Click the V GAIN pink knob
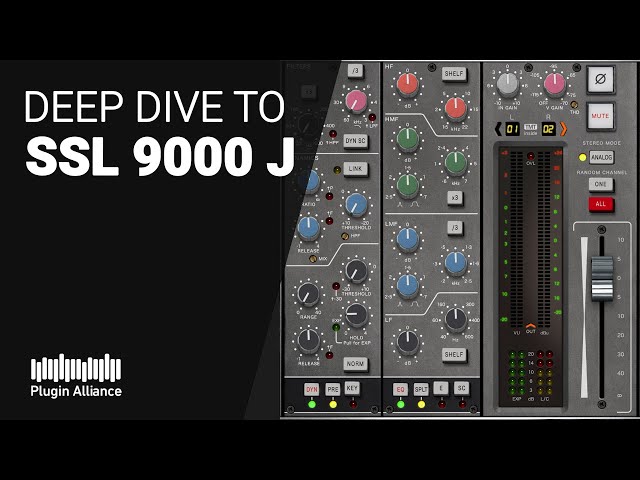The height and width of the screenshot is (480, 640). pyautogui.click(x=555, y=84)
